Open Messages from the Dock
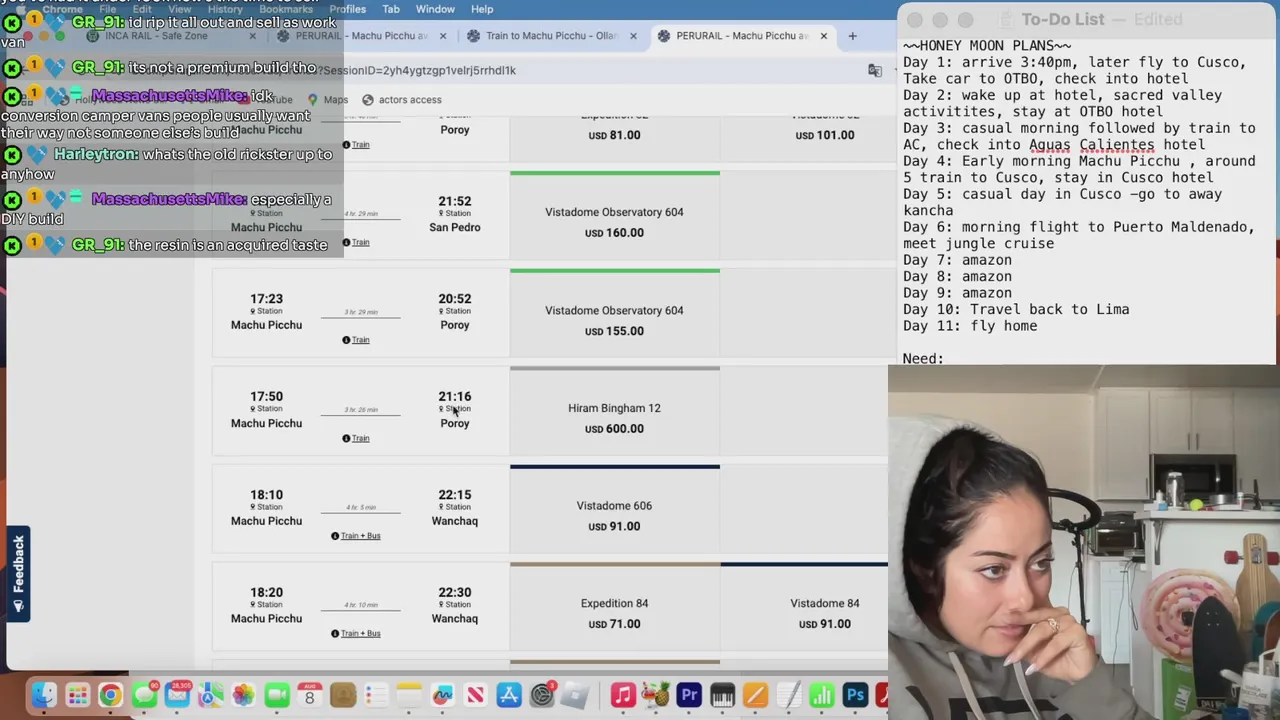The width and height of the screenshot is (1280, 720). [x=144, y=695]
